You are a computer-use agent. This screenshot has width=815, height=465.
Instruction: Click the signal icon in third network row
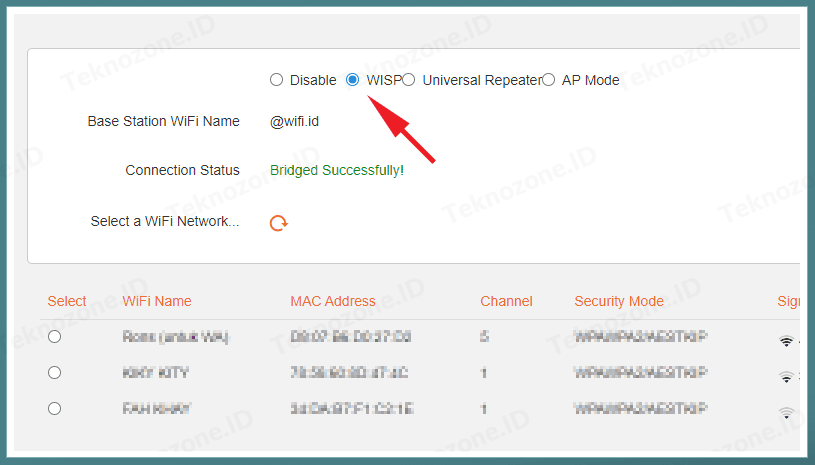(x=787, y=411)
